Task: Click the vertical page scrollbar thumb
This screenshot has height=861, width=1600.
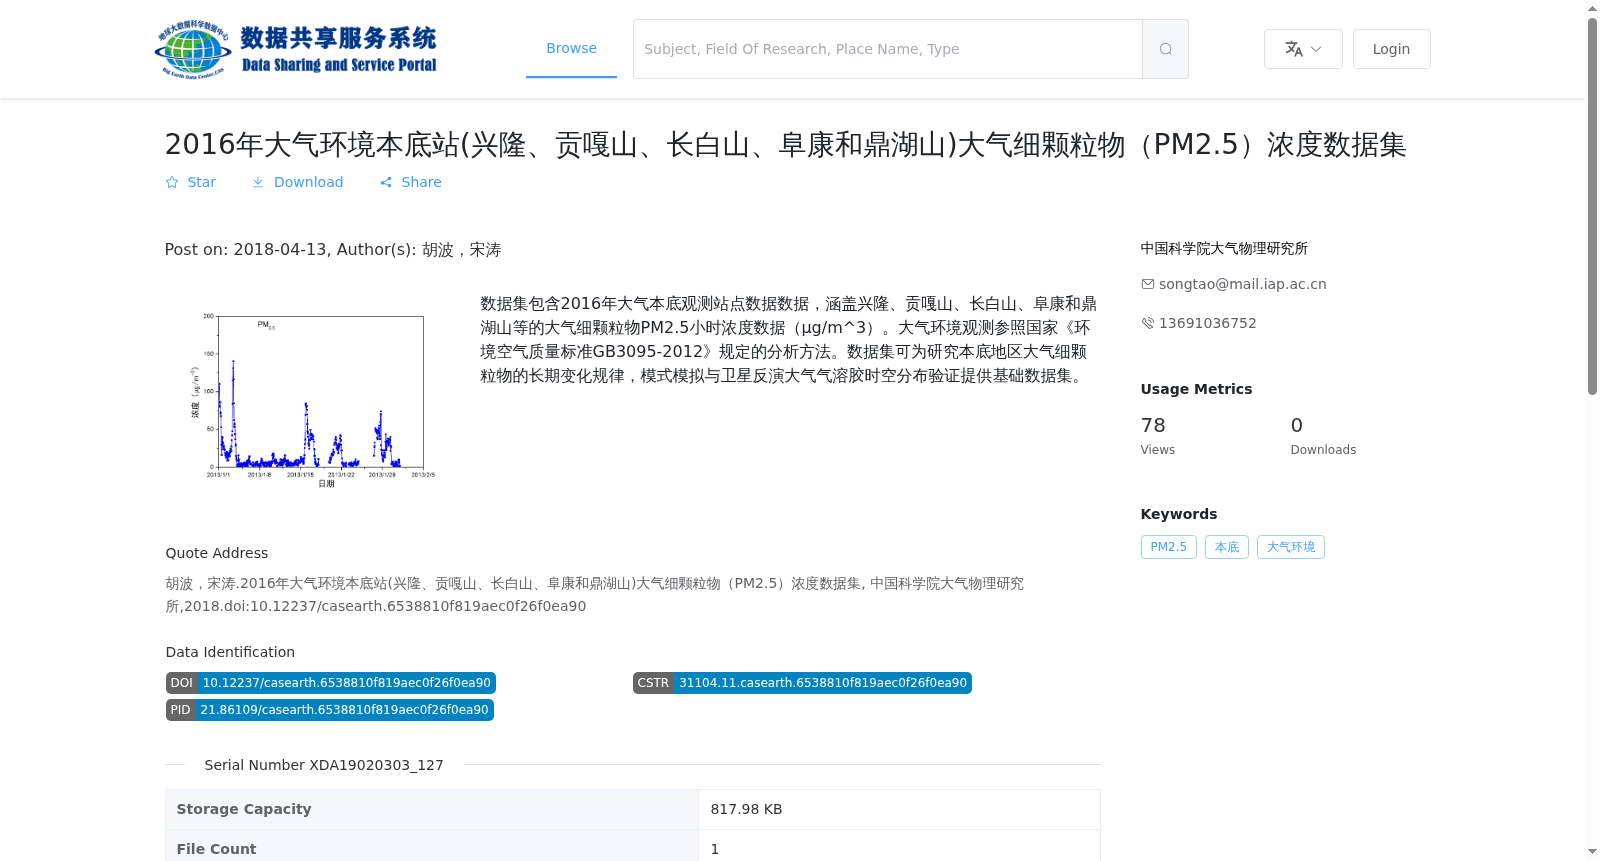Action: pos(1592,206)
